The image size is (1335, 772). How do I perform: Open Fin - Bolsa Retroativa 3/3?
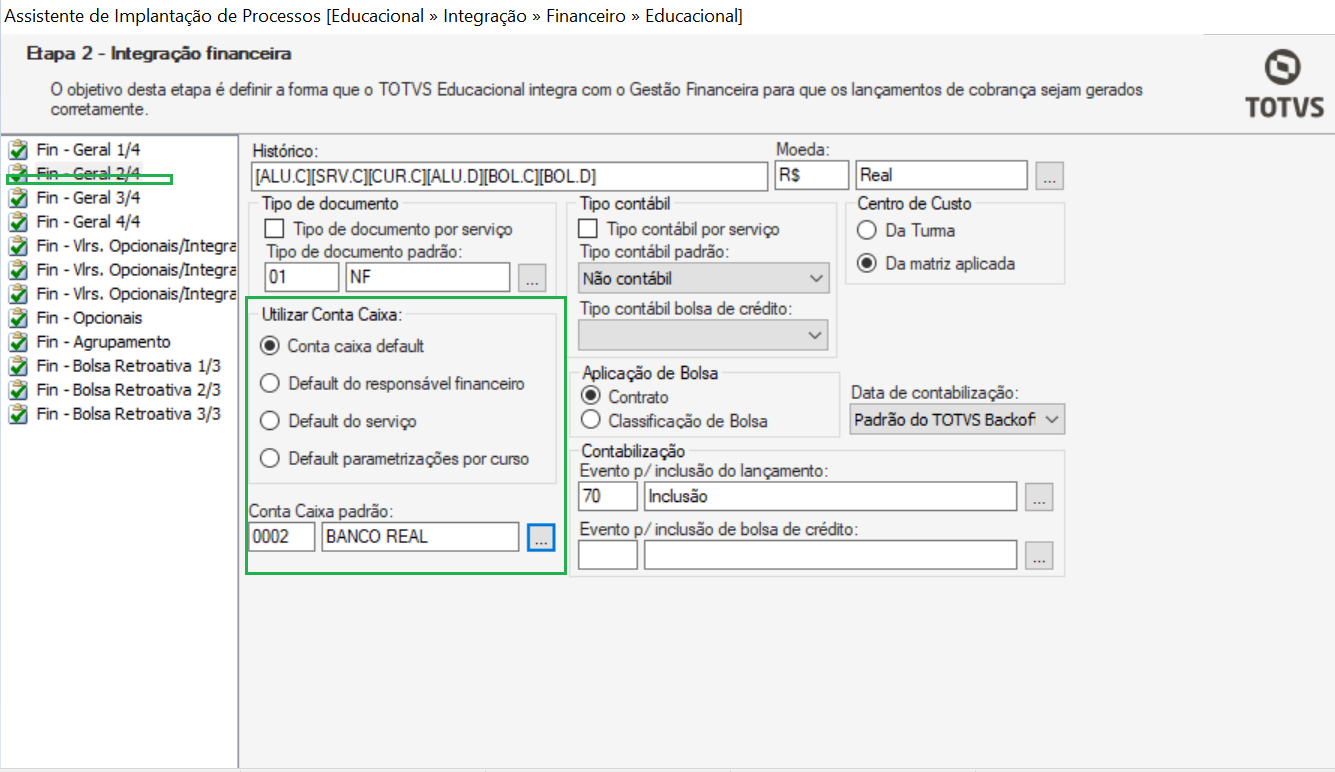tap(128, 414)
